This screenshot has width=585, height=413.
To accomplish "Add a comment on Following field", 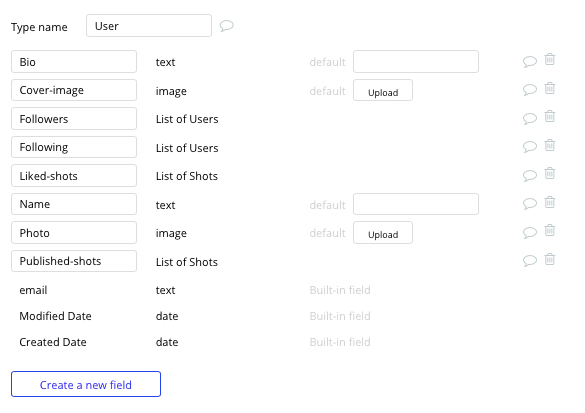I will [529, 147].
